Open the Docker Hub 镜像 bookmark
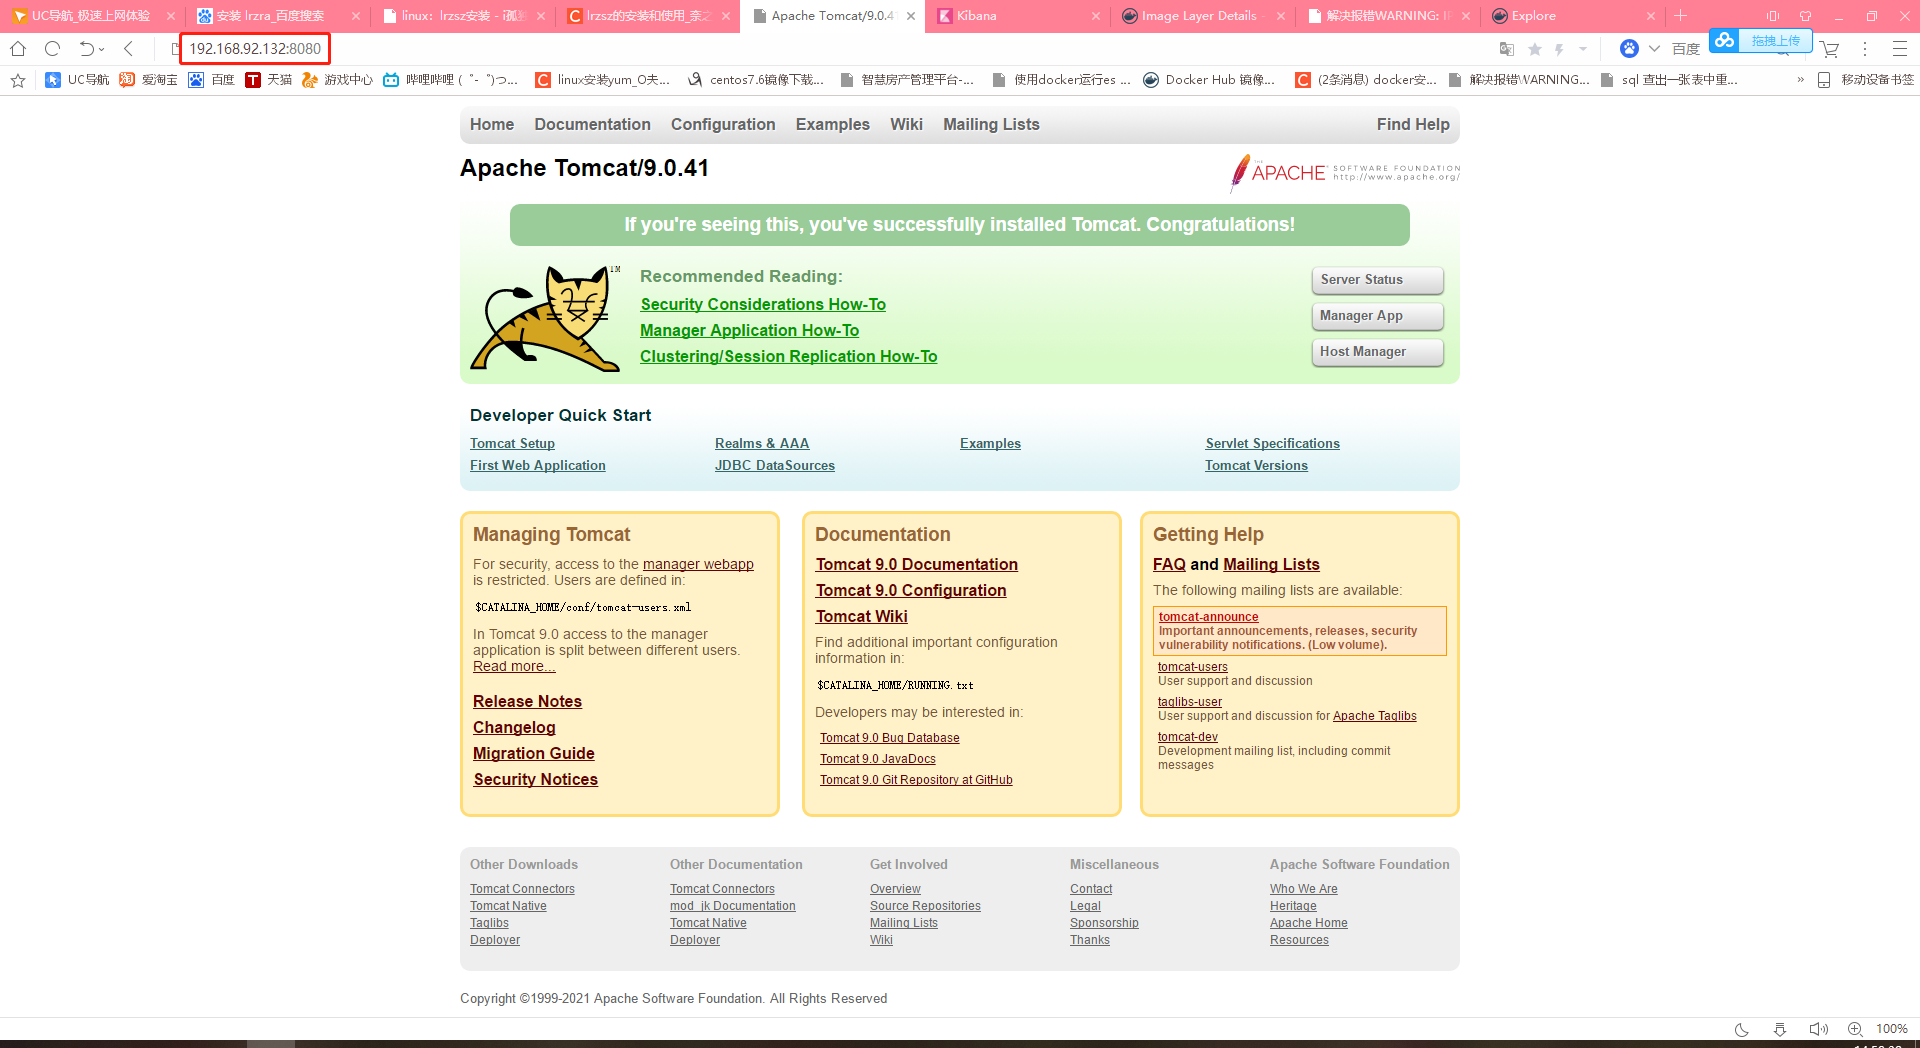Image resolution: width=1920 pixels, height=1048 pixels. click(1209, 80)
